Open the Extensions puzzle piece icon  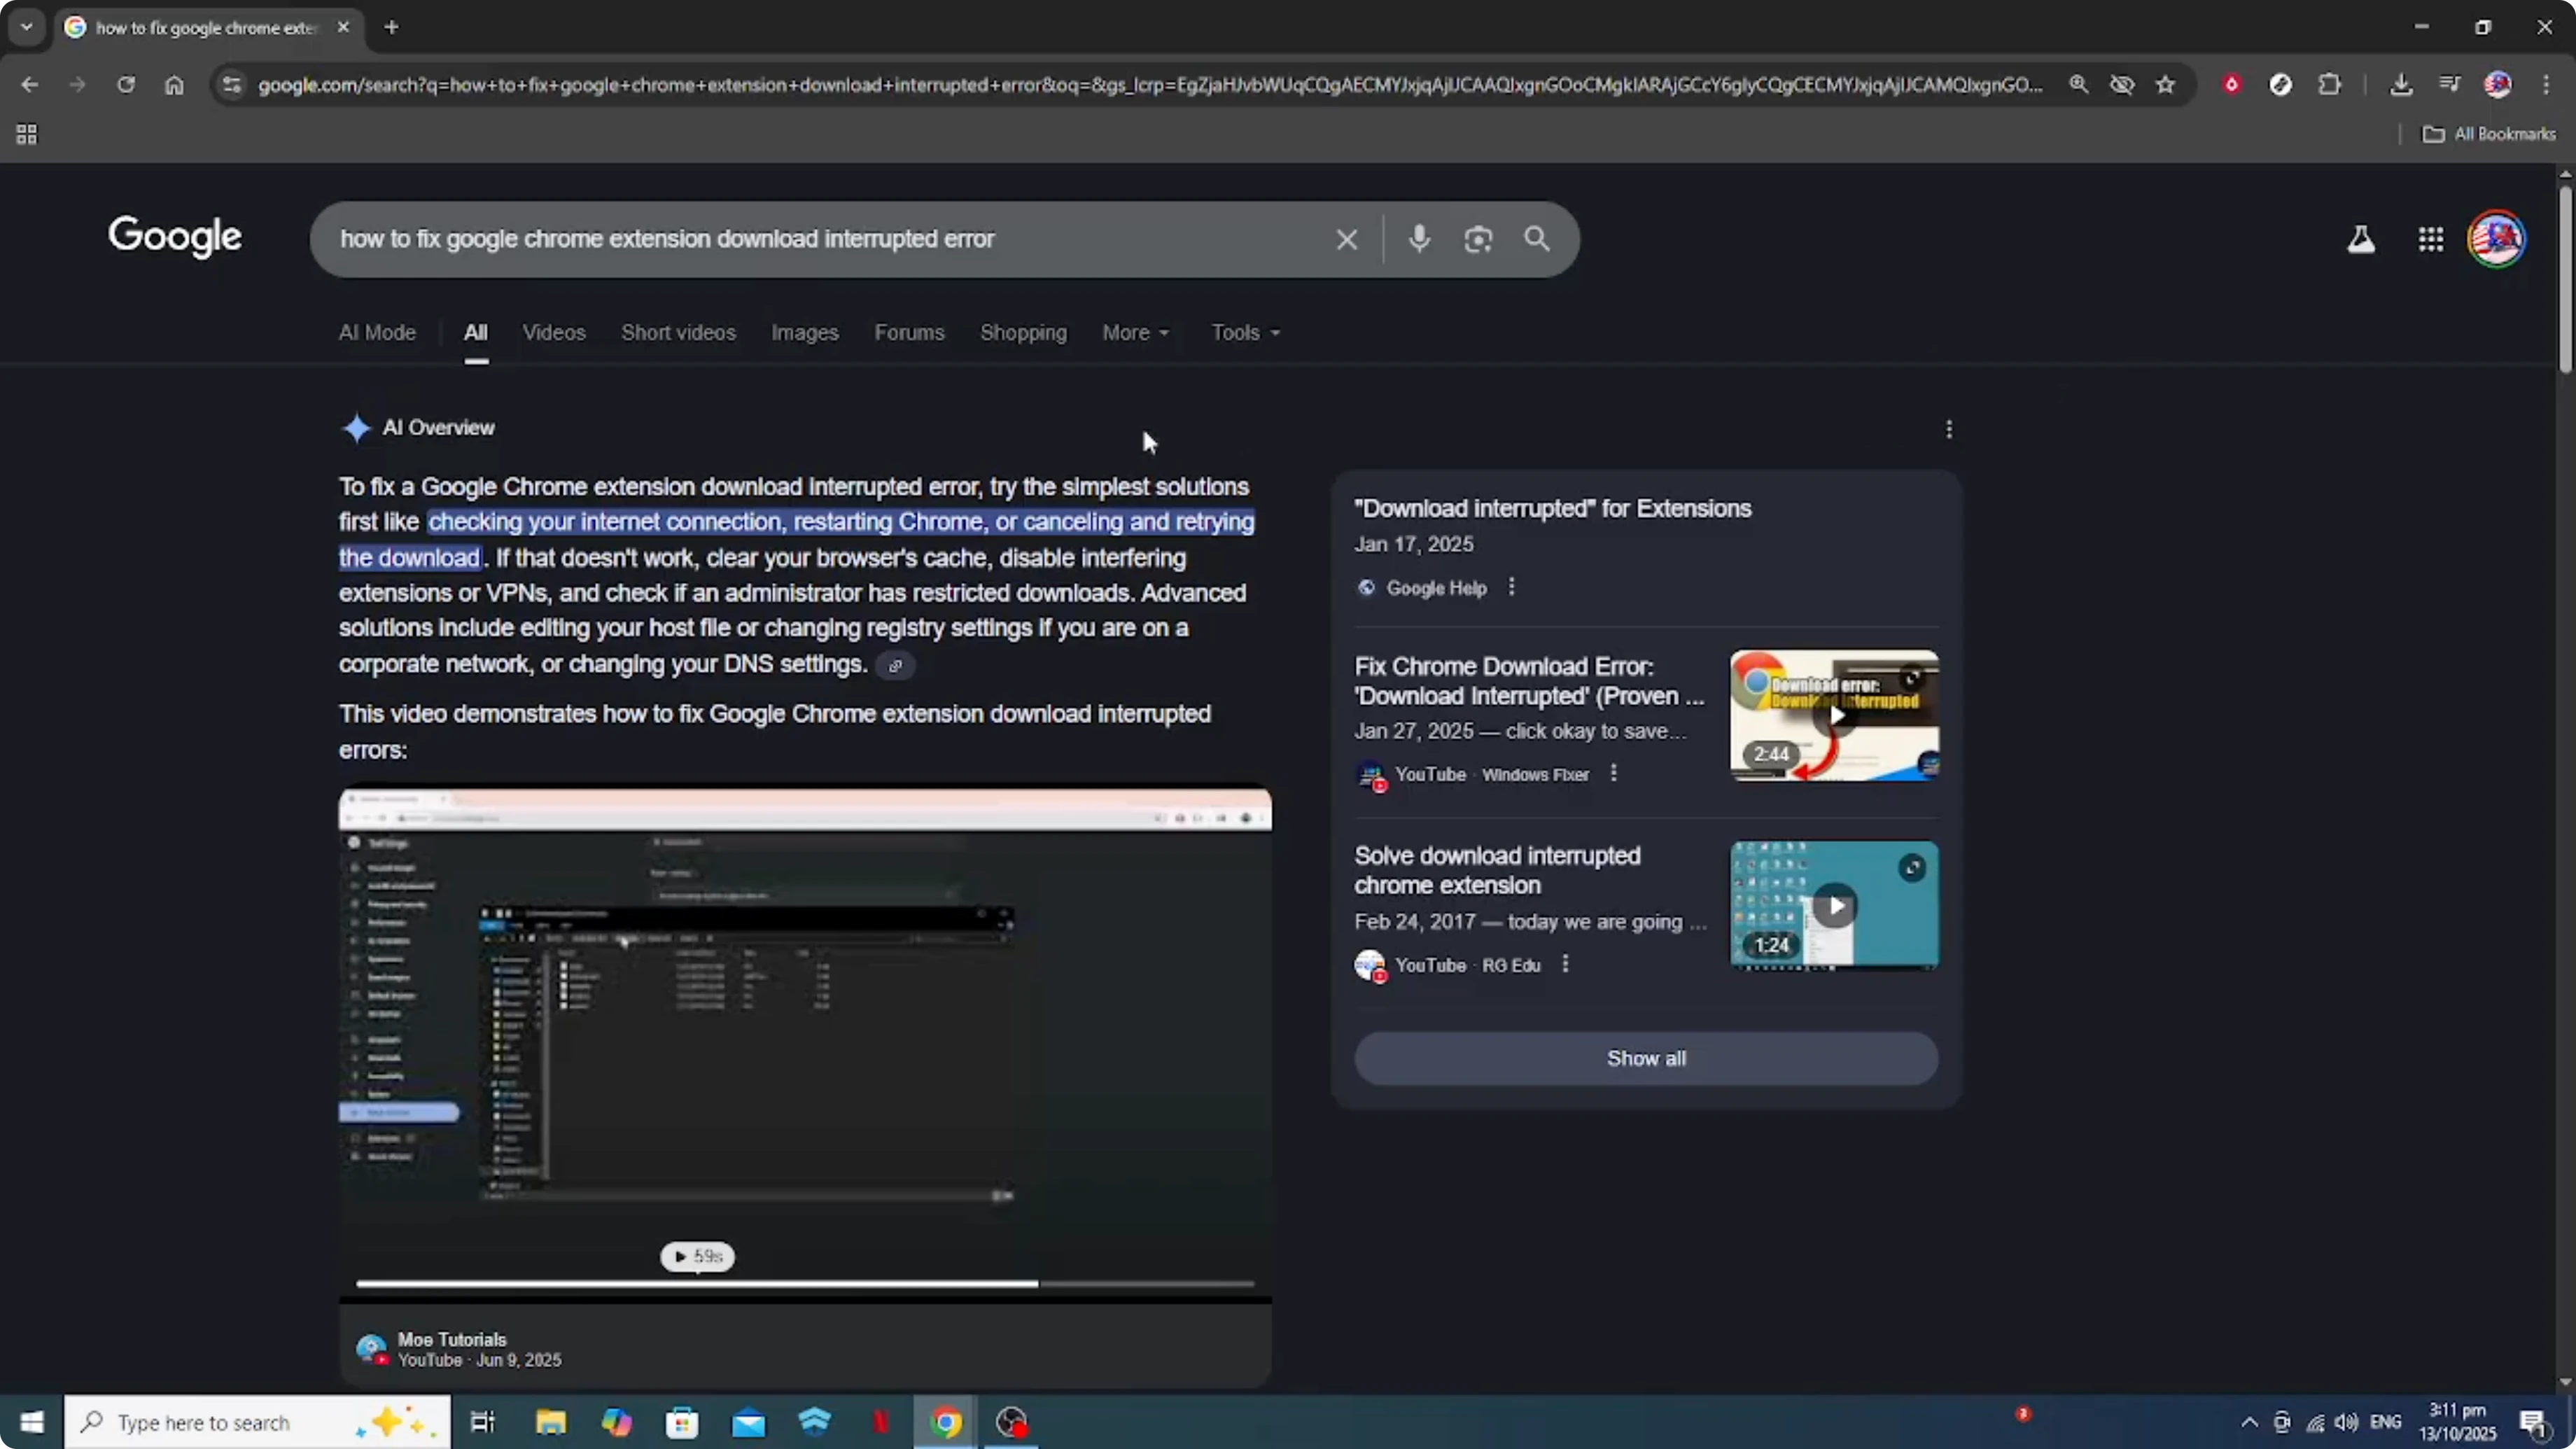click(2330, 84)
